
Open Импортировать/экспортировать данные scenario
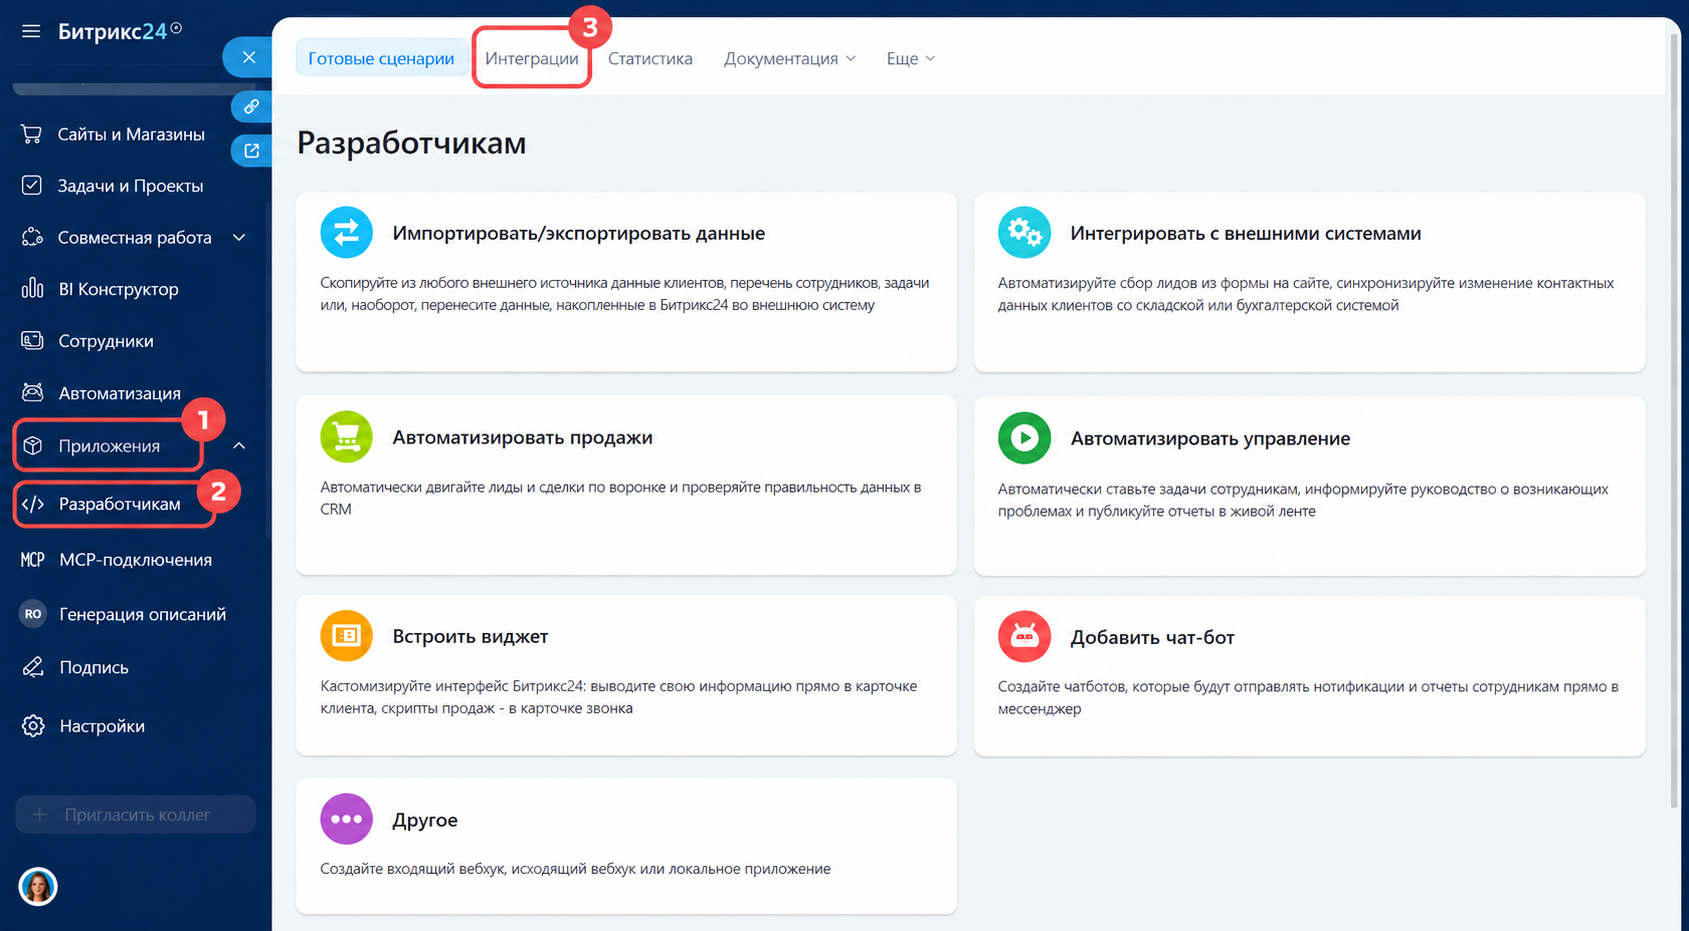click(x=579, y=233)
